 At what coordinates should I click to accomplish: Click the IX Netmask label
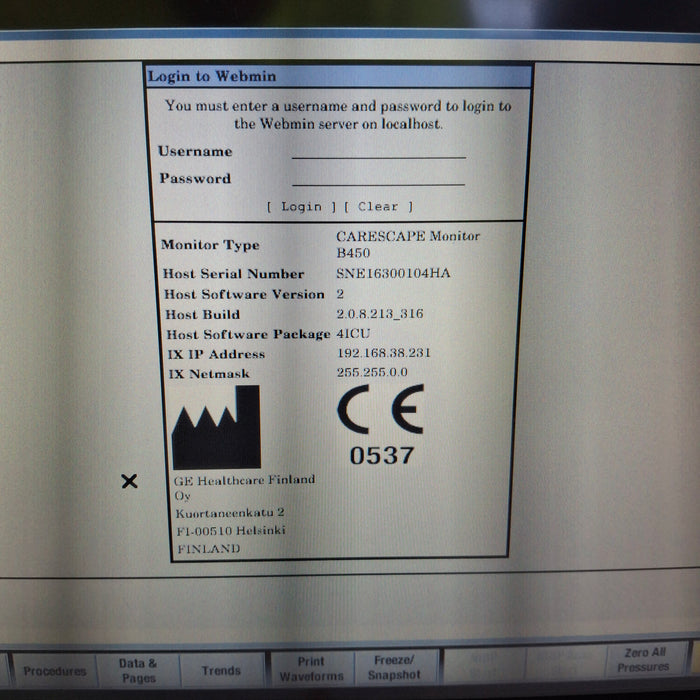208,374
